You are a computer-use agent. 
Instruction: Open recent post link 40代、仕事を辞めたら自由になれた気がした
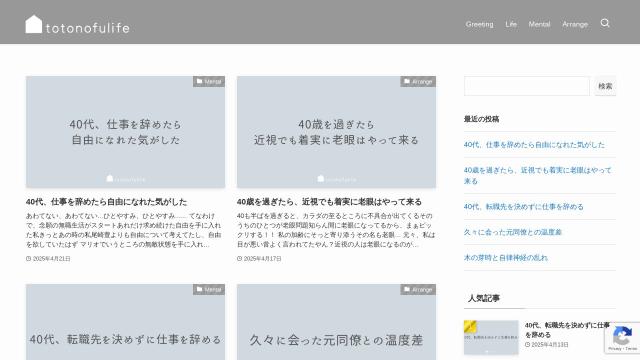click(534, 144)
